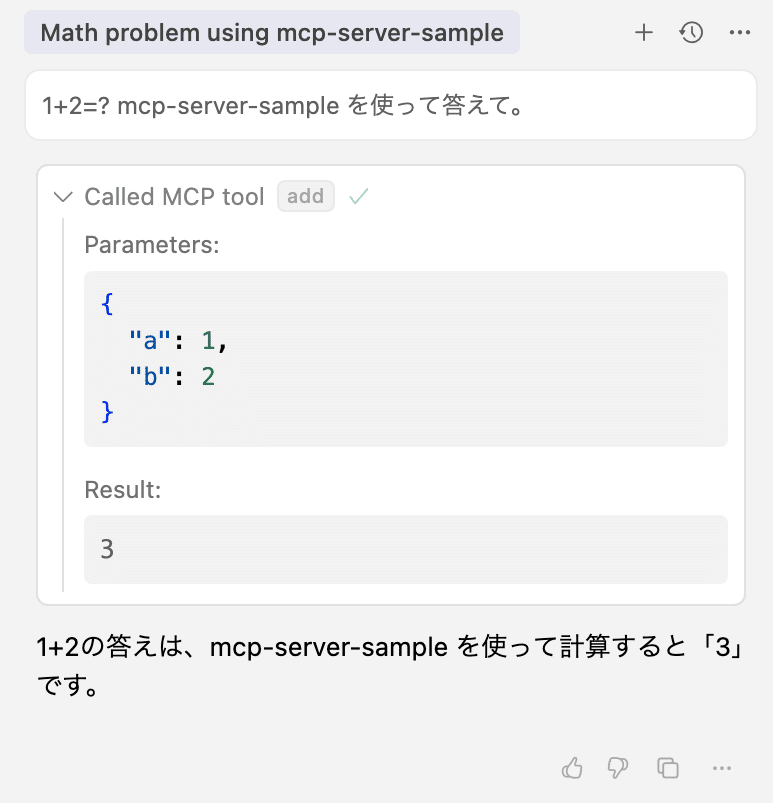Give the response a thumbs up
Image resolution: width=773 pixels, height=803 pixels.
(572, 768)
